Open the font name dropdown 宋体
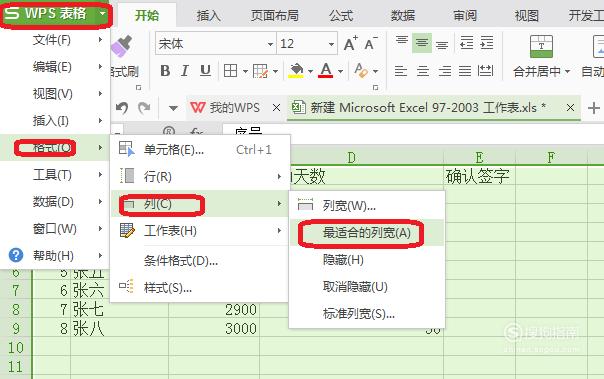 [x=270, y=44]
